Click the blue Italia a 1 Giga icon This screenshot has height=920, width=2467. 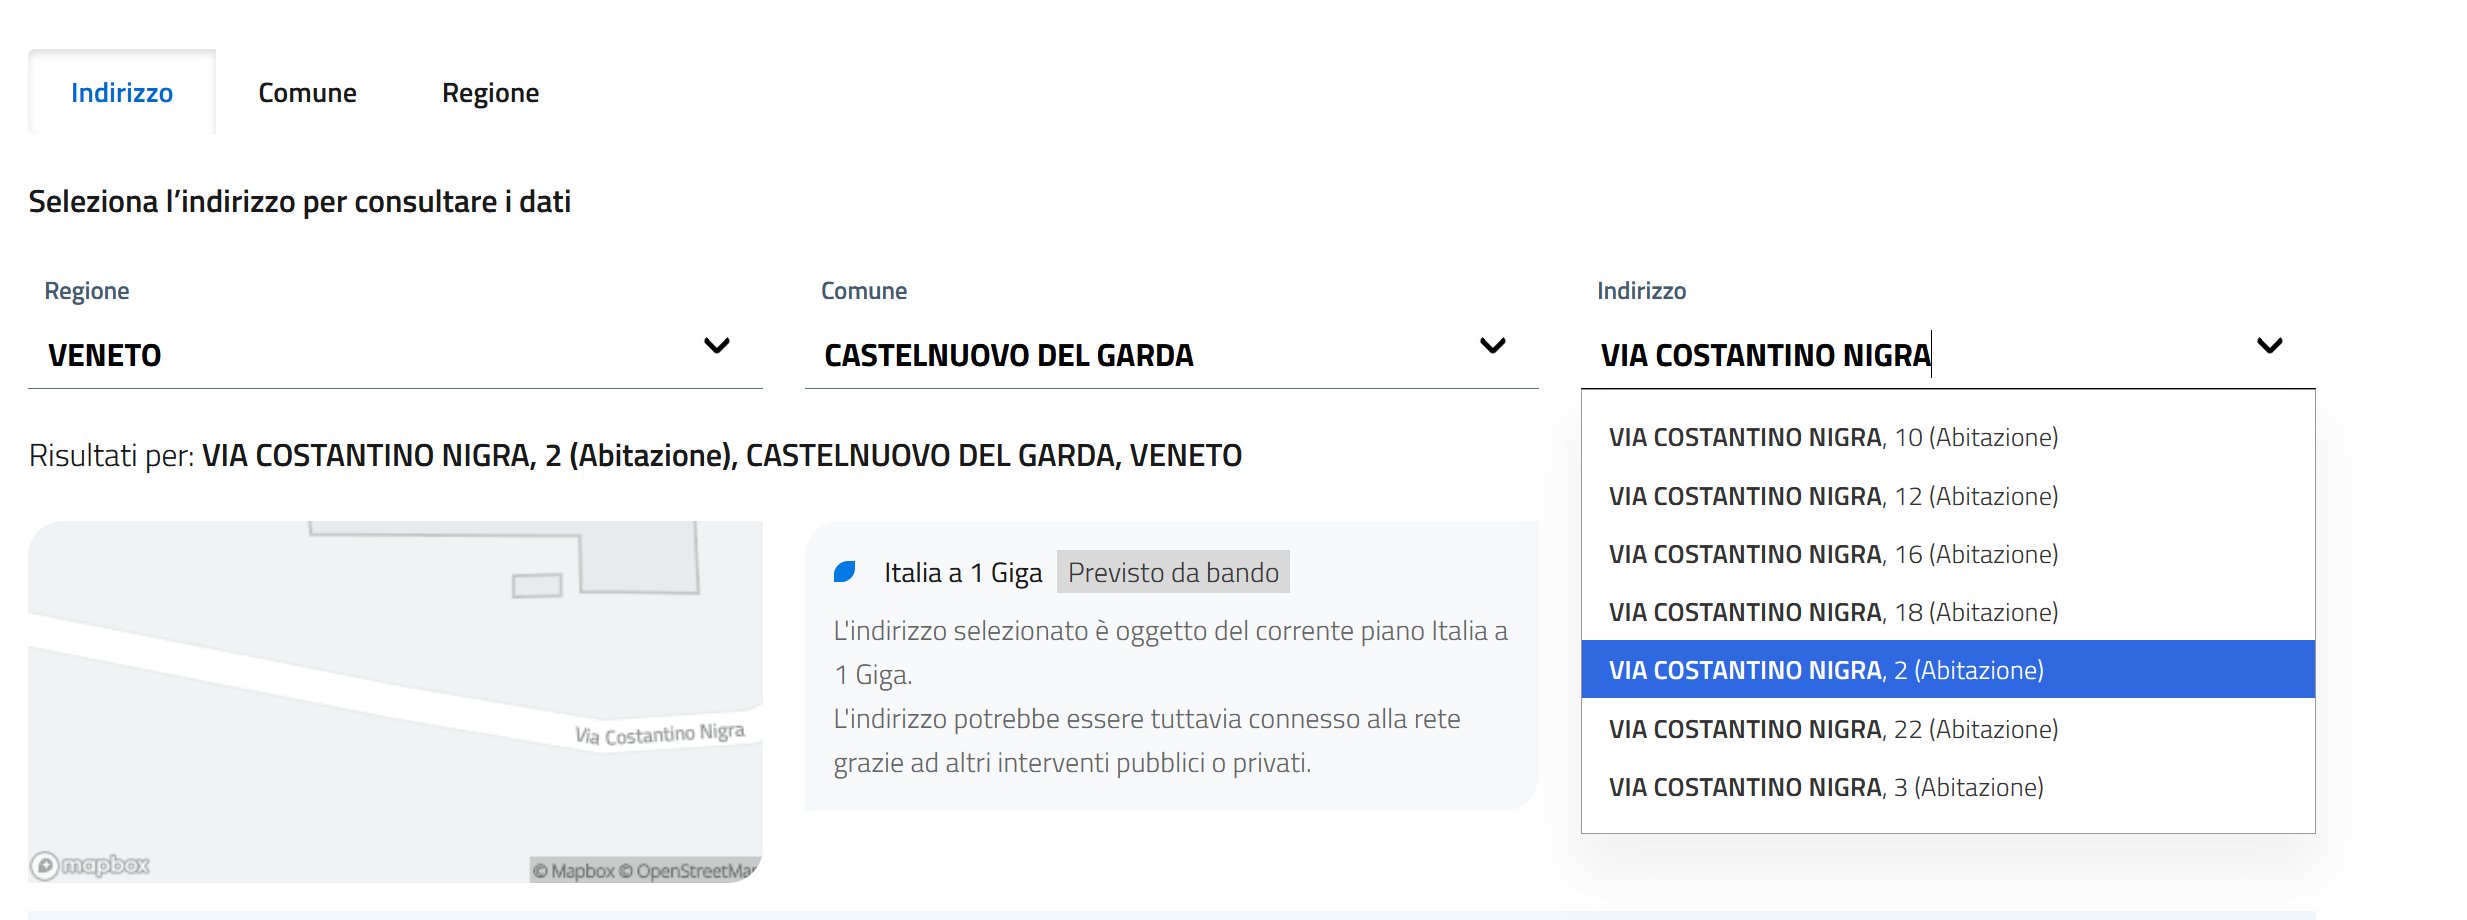click(845, 572)
